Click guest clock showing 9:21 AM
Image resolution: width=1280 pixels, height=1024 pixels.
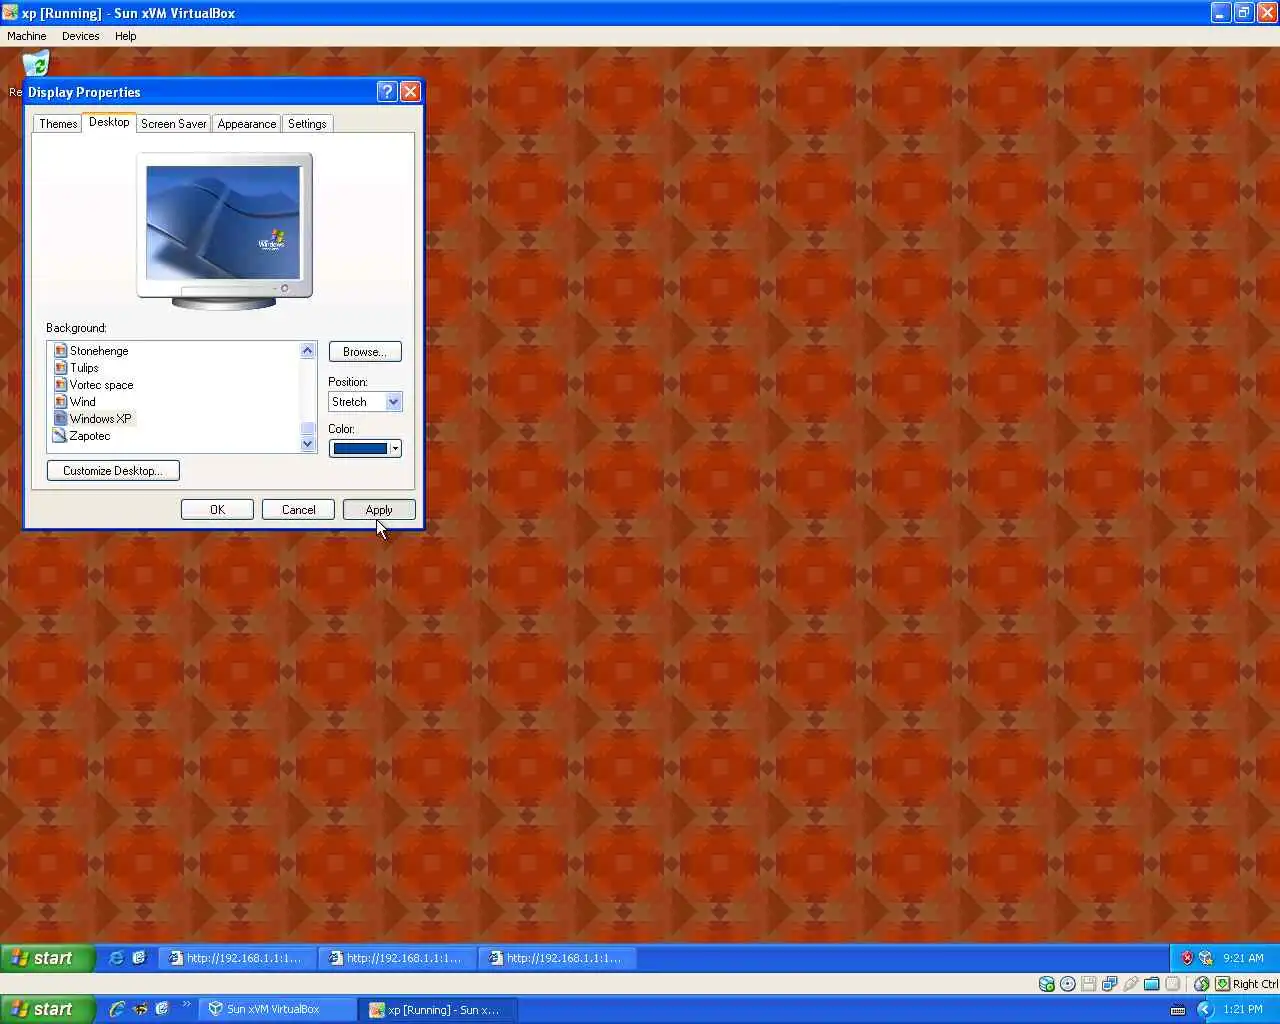coord(1243,958)
